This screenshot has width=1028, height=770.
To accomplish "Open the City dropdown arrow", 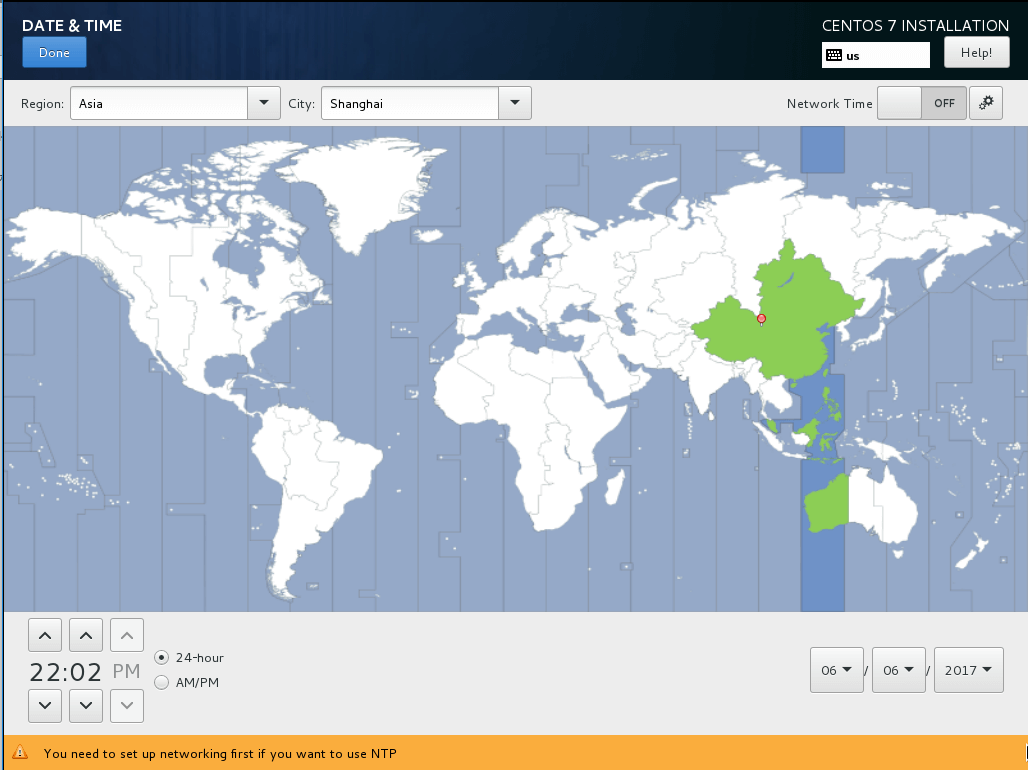I will tap(515, 103).
